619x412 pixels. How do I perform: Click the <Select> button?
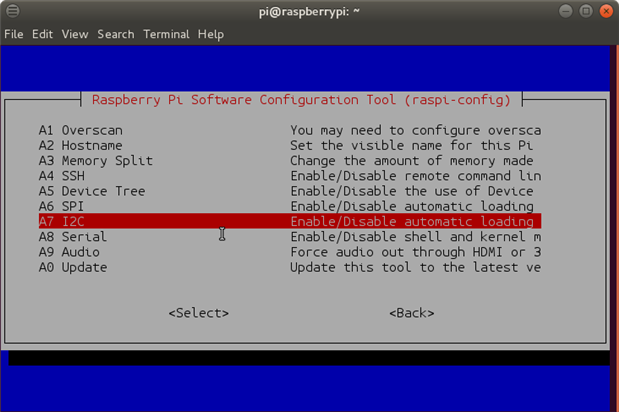[x=199, y=313]
